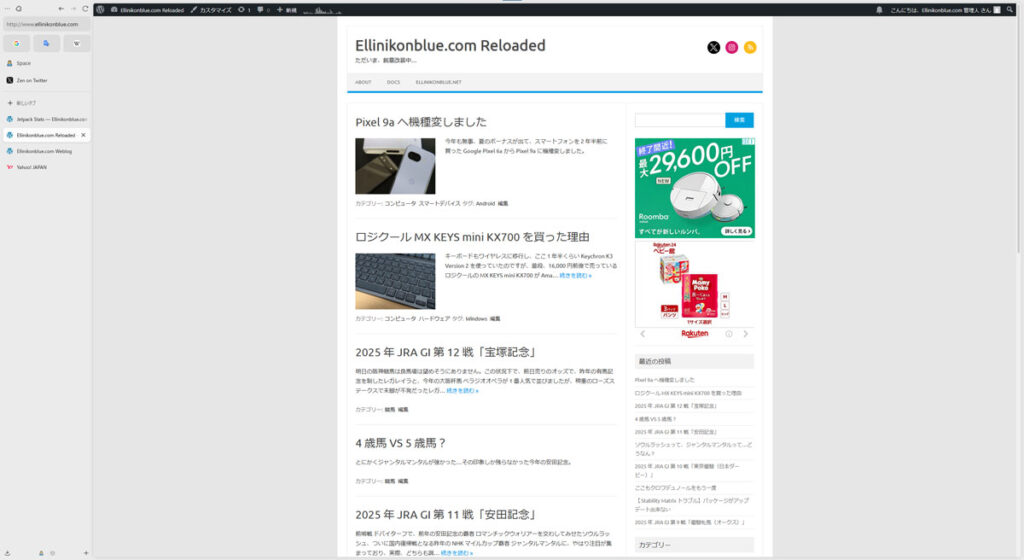Viewport: 1024px width, 560px height.
Task: Go to previous Rakuten ad with left arrow
Action: click(x=643, y=334)
